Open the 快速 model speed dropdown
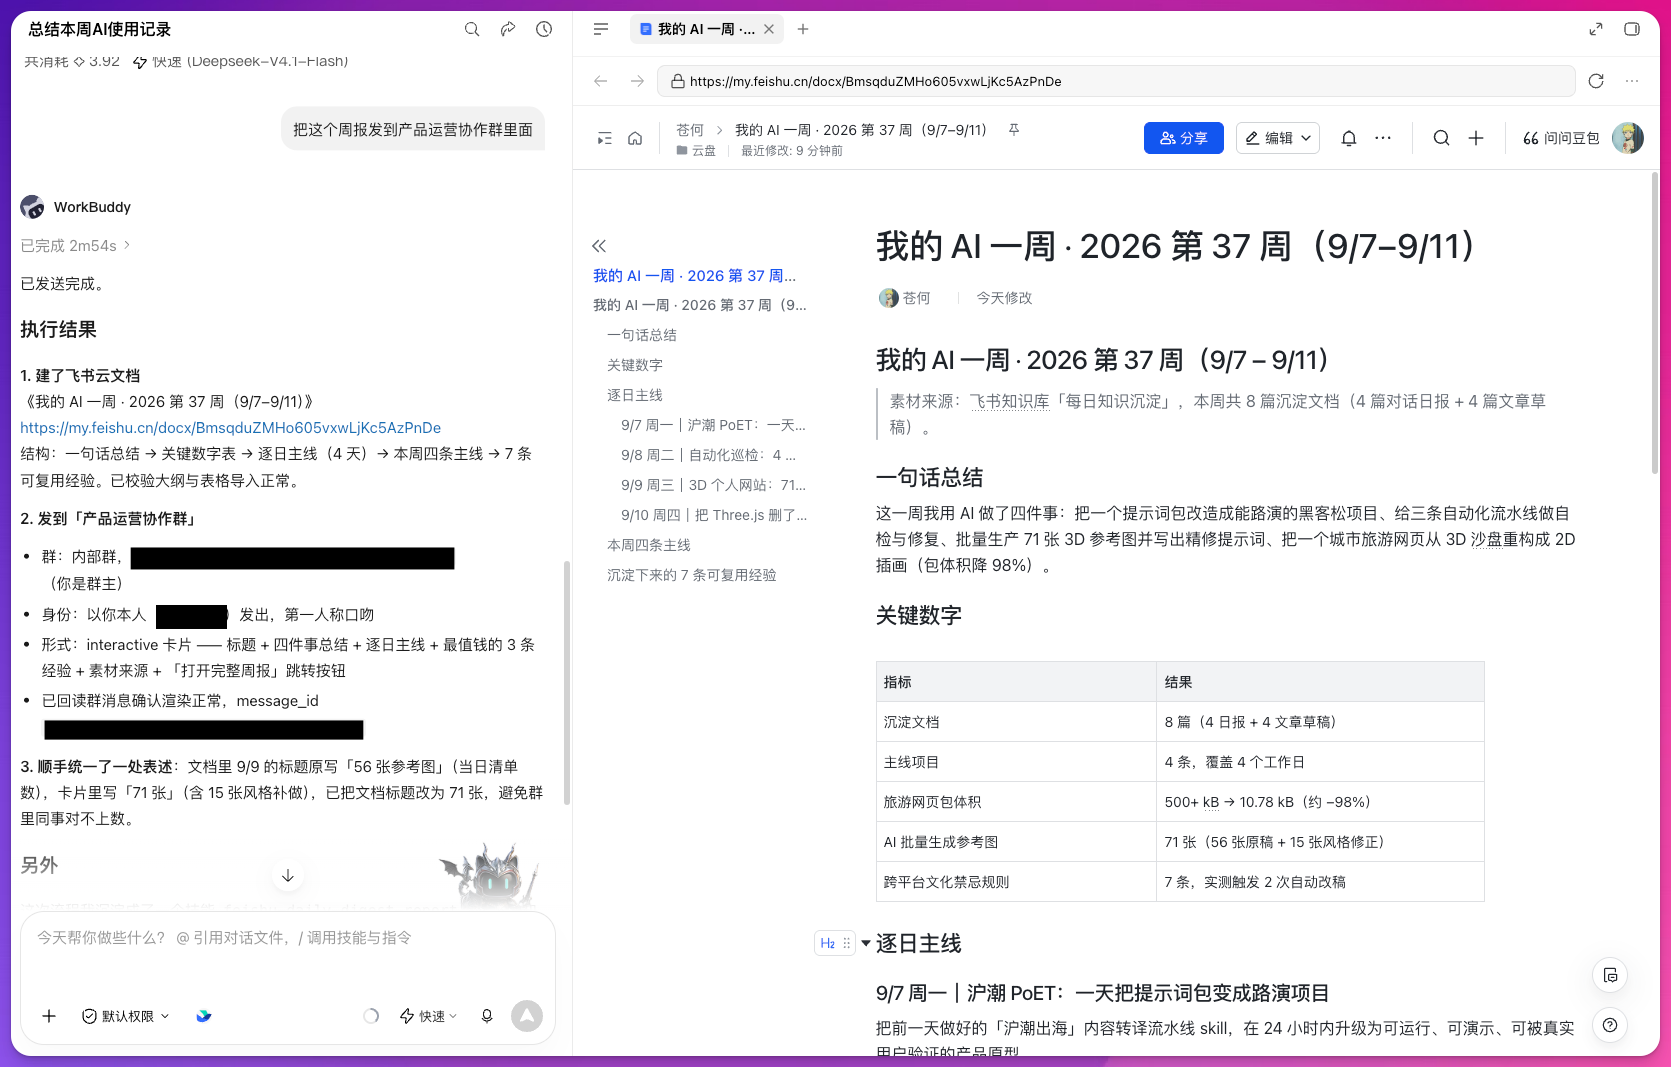 [428, 1016]
